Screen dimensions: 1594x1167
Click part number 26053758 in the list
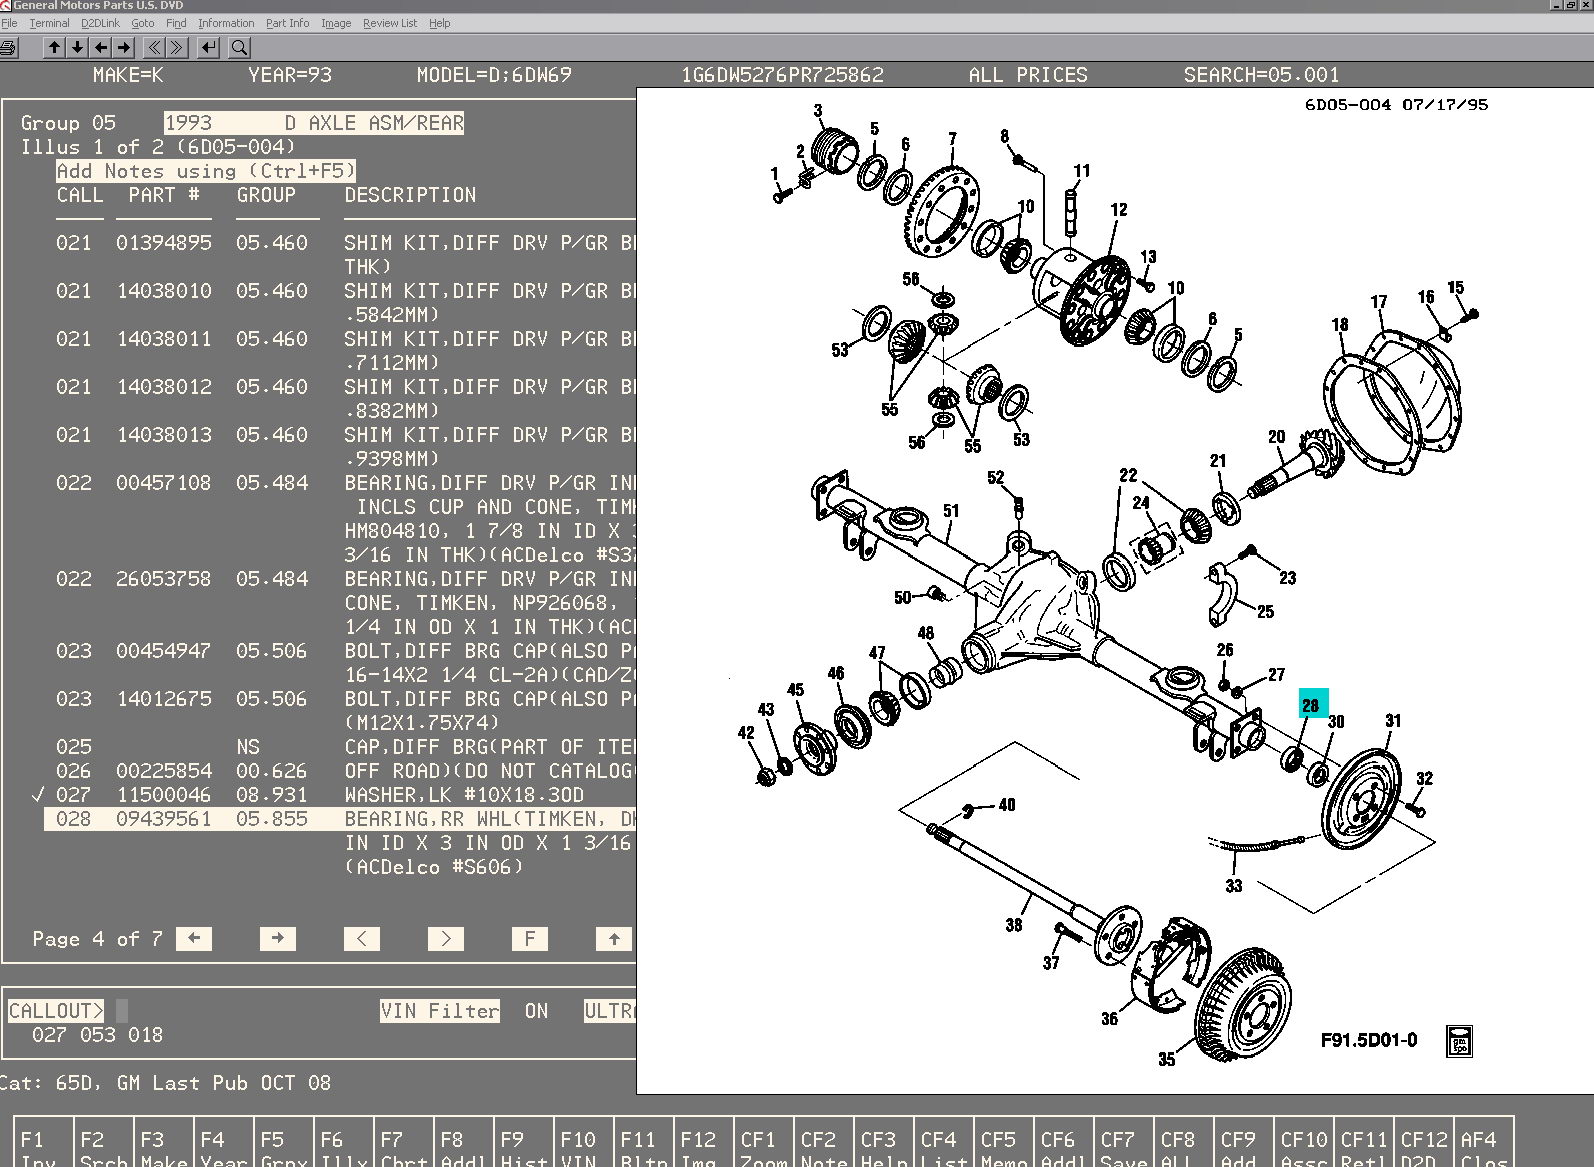click(x=164, y=579)
